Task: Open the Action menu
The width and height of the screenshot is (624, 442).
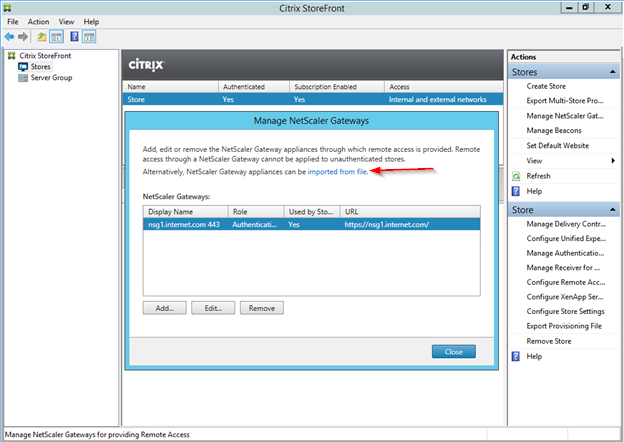Action: (38, 21)
